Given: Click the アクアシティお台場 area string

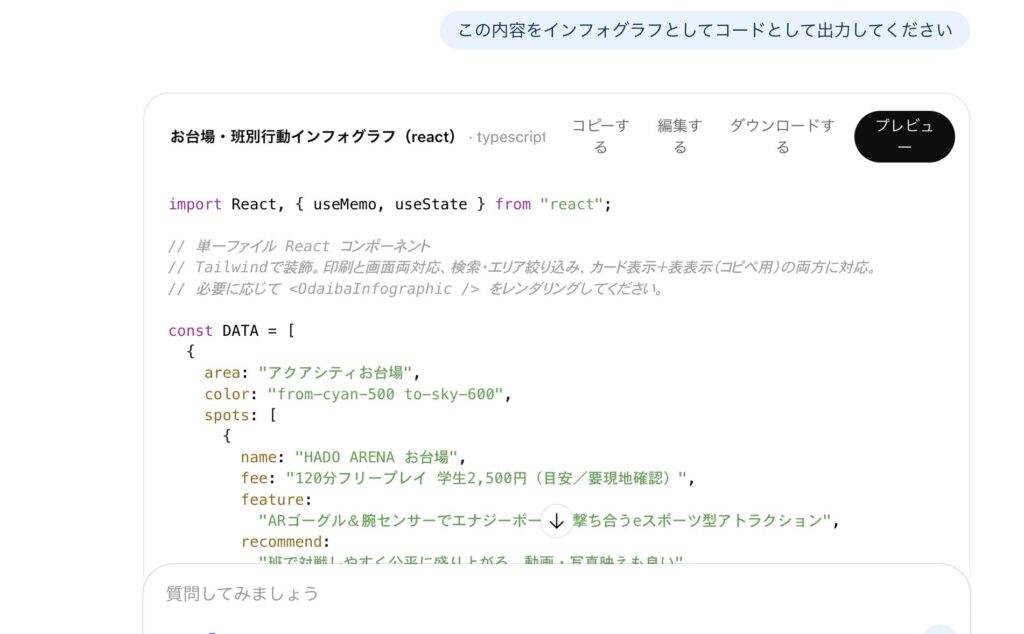Looking at the screenshot, I should click(x=335, y=373).
